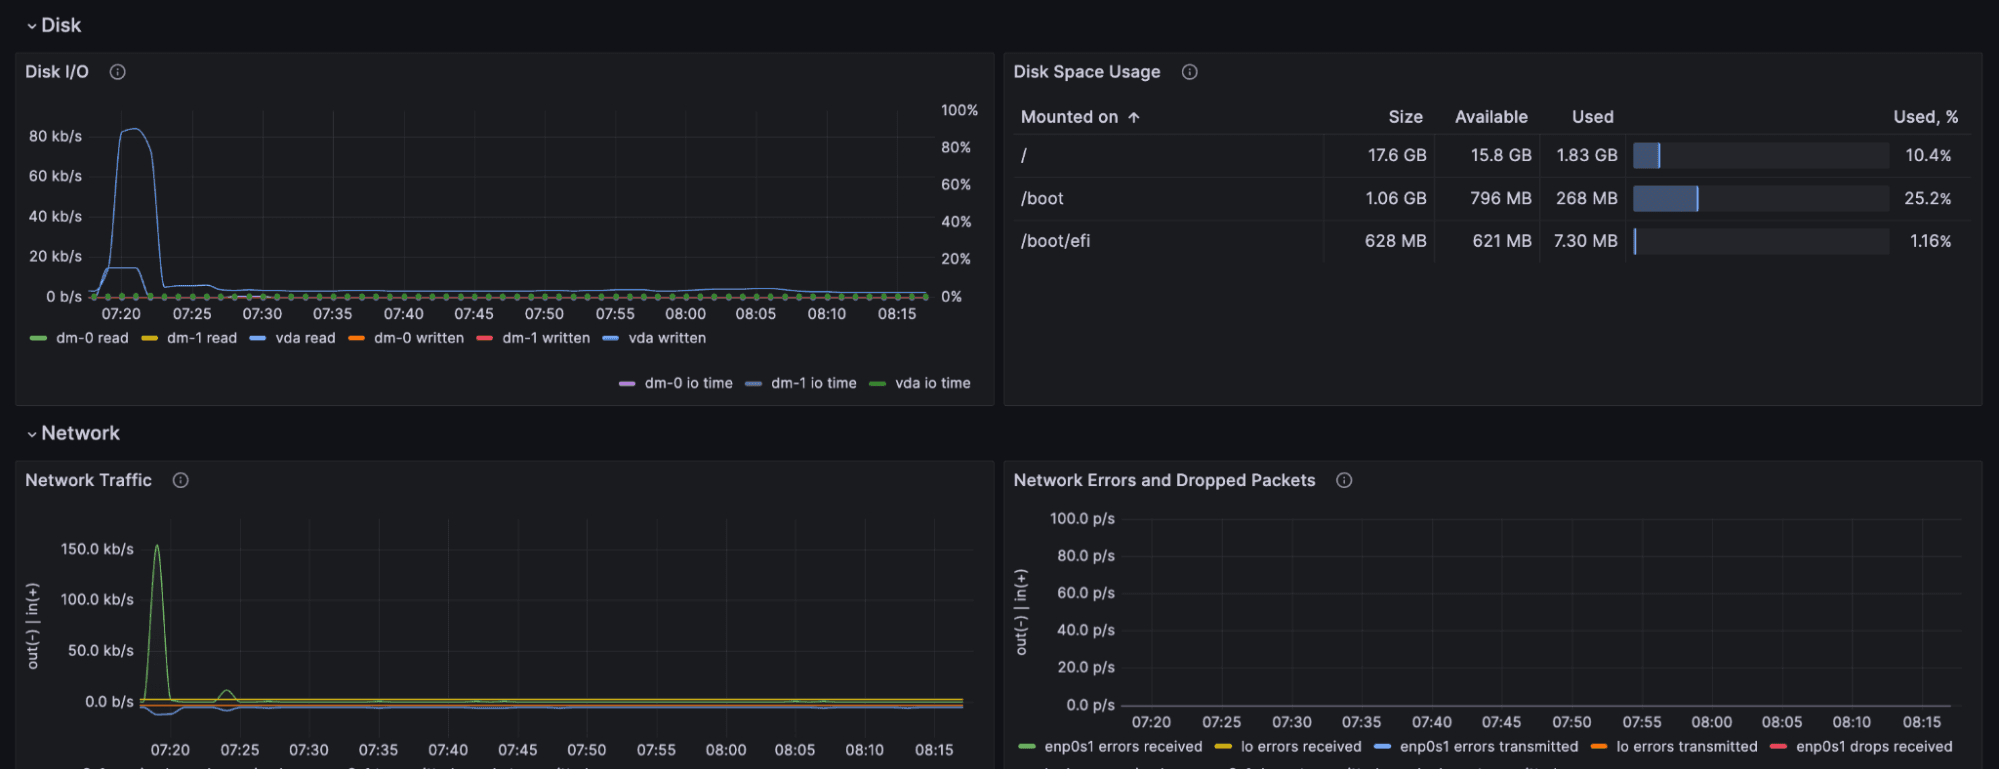Open Network Errors panel info icon
Image resolution: width=1999 pixels, height=770 pixels.
1345,480
